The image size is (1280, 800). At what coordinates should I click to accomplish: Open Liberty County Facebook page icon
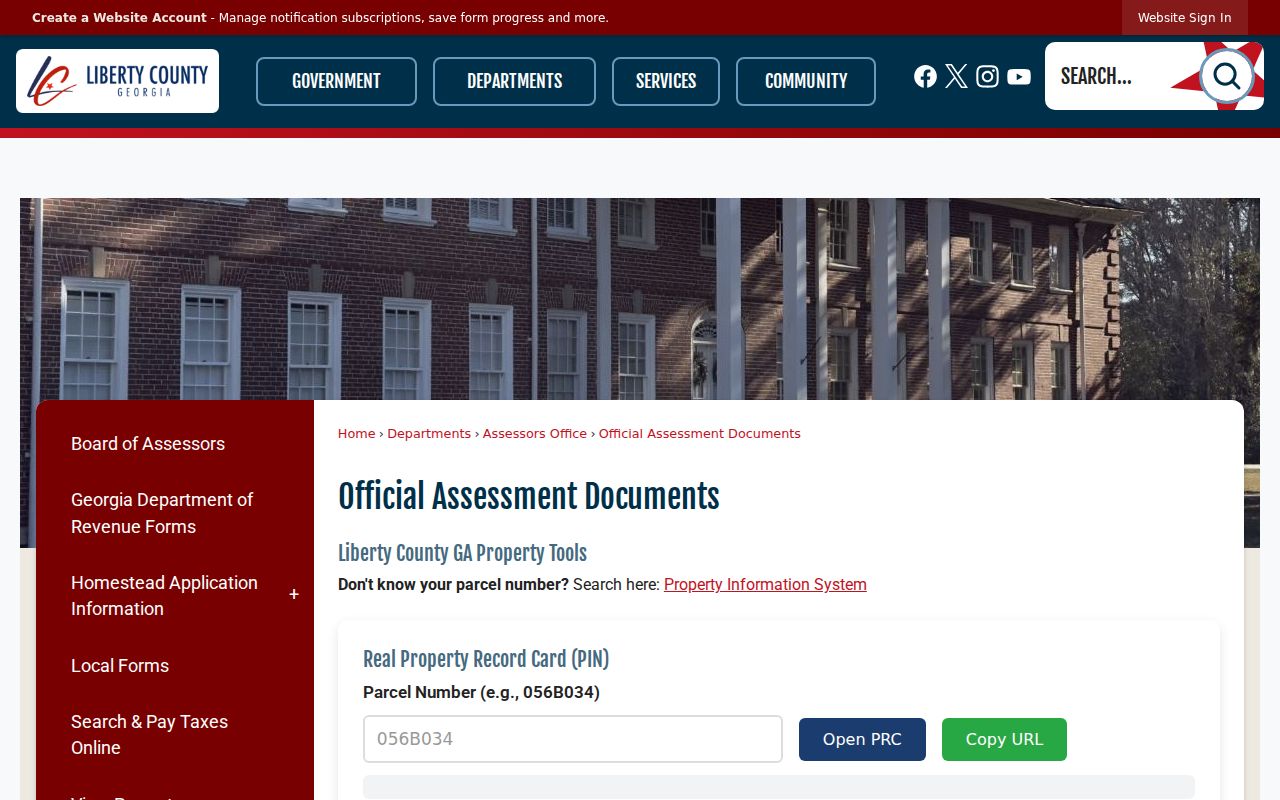925,77
